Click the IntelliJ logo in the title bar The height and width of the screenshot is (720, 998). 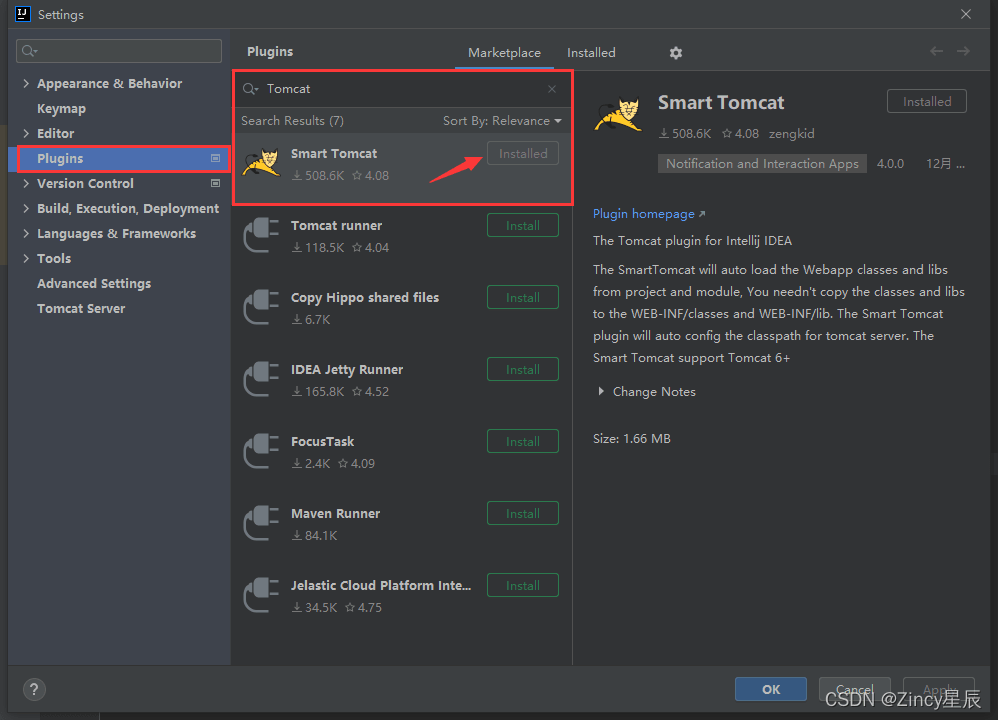click(22, 14)
